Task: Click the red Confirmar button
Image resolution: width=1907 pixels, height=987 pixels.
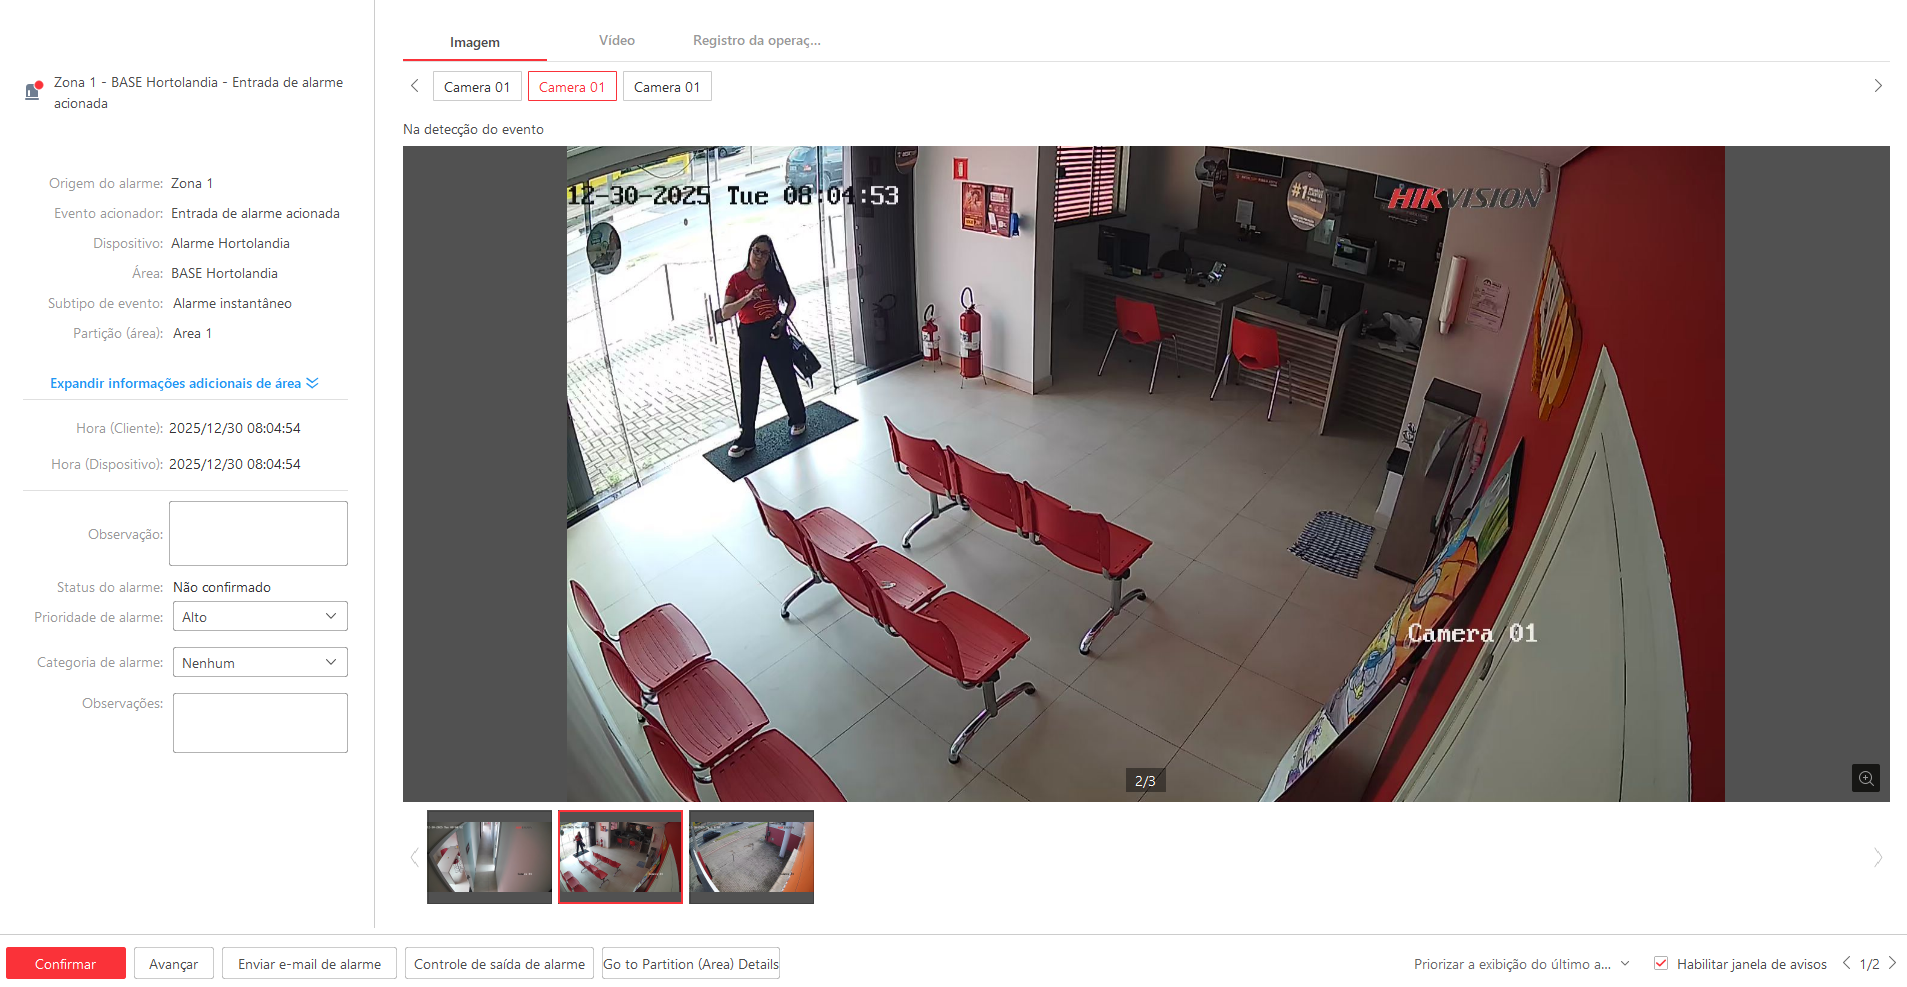Action: pyautogui.click(x=66, y=964)
